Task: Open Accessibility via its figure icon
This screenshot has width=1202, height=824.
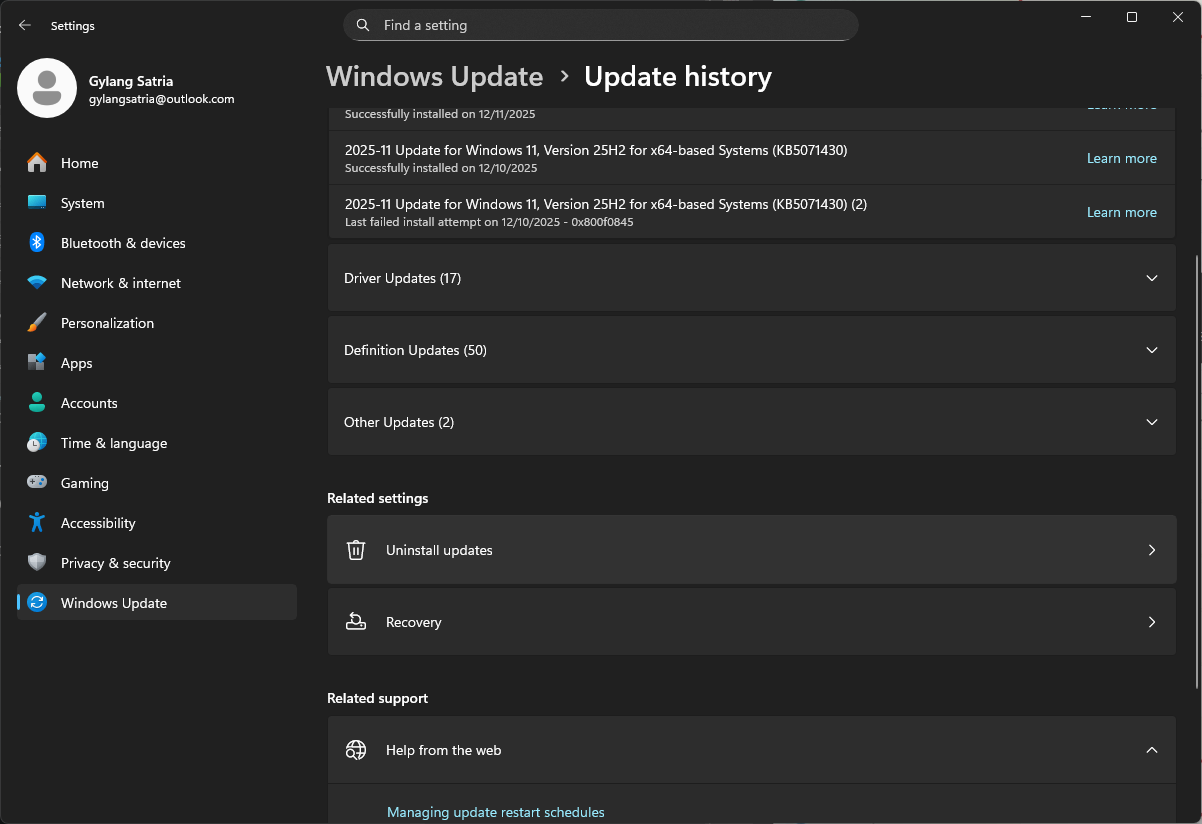Action: [37, 523]
